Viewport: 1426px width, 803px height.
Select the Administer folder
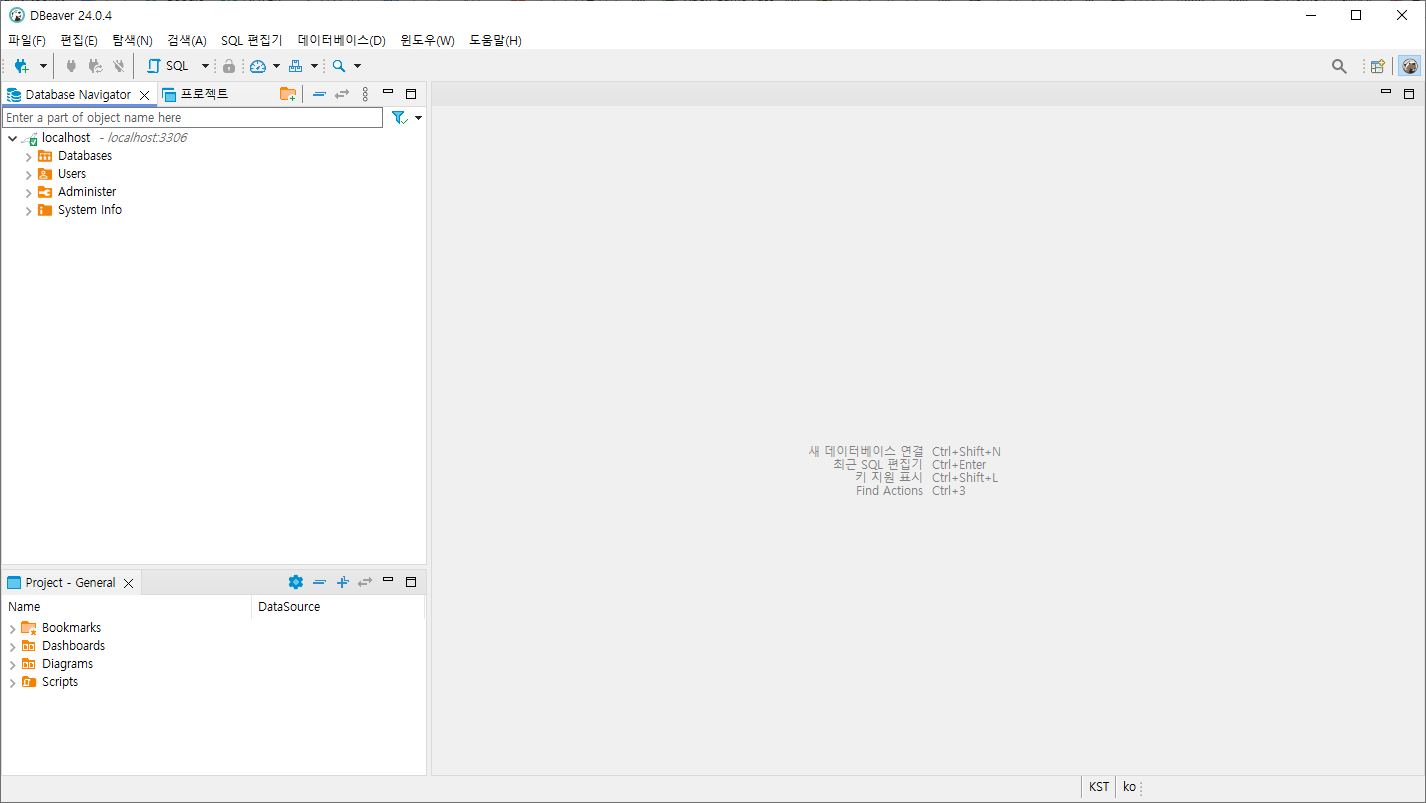coord(87,192)
